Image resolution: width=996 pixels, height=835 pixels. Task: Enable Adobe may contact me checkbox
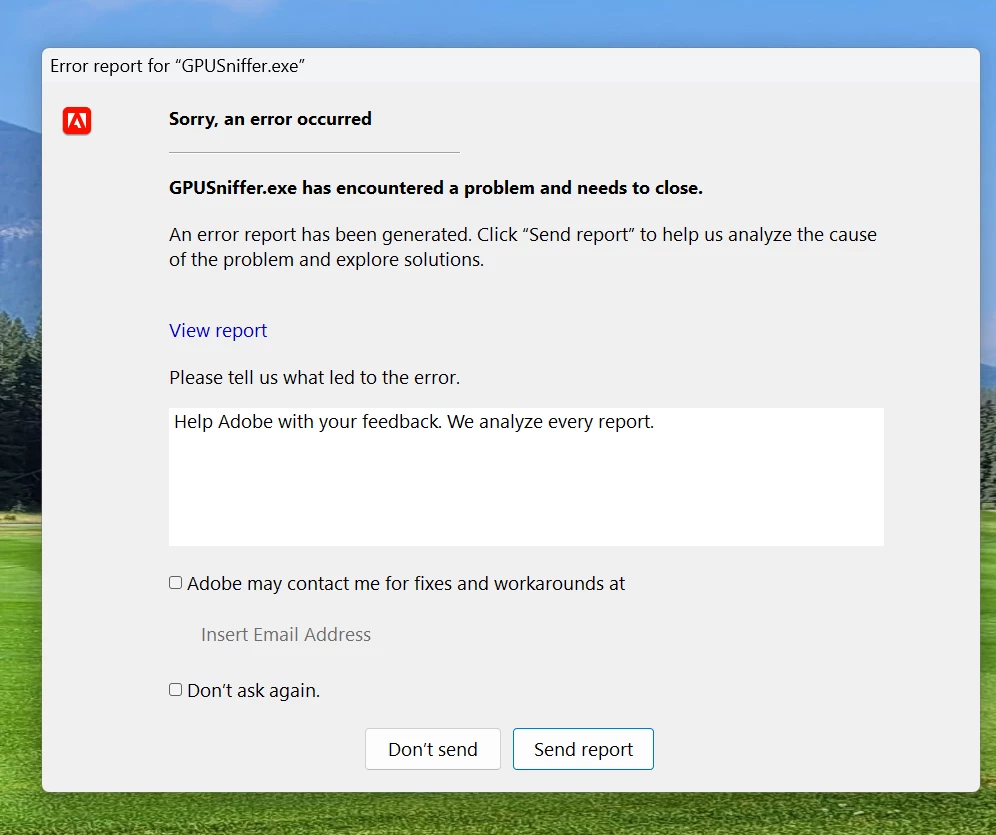coord(175,583)
